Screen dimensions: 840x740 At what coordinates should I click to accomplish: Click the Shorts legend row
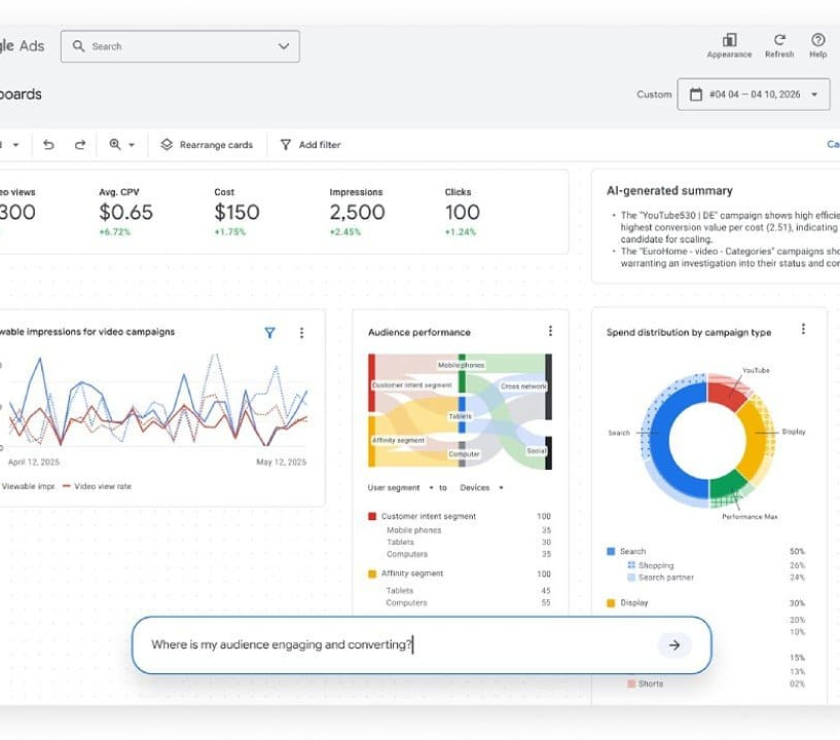point(716,684)
